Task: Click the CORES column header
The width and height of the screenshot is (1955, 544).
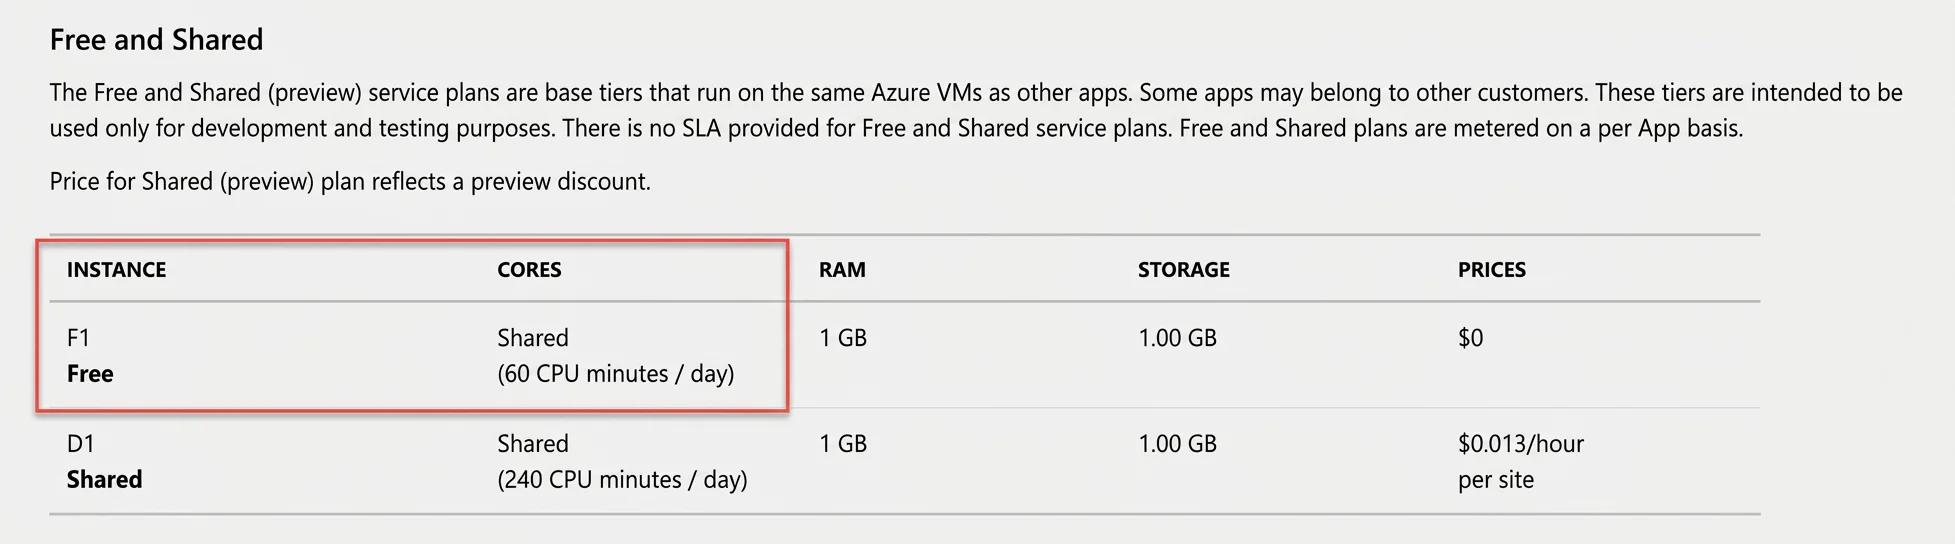Action: [x=529, y=270]
